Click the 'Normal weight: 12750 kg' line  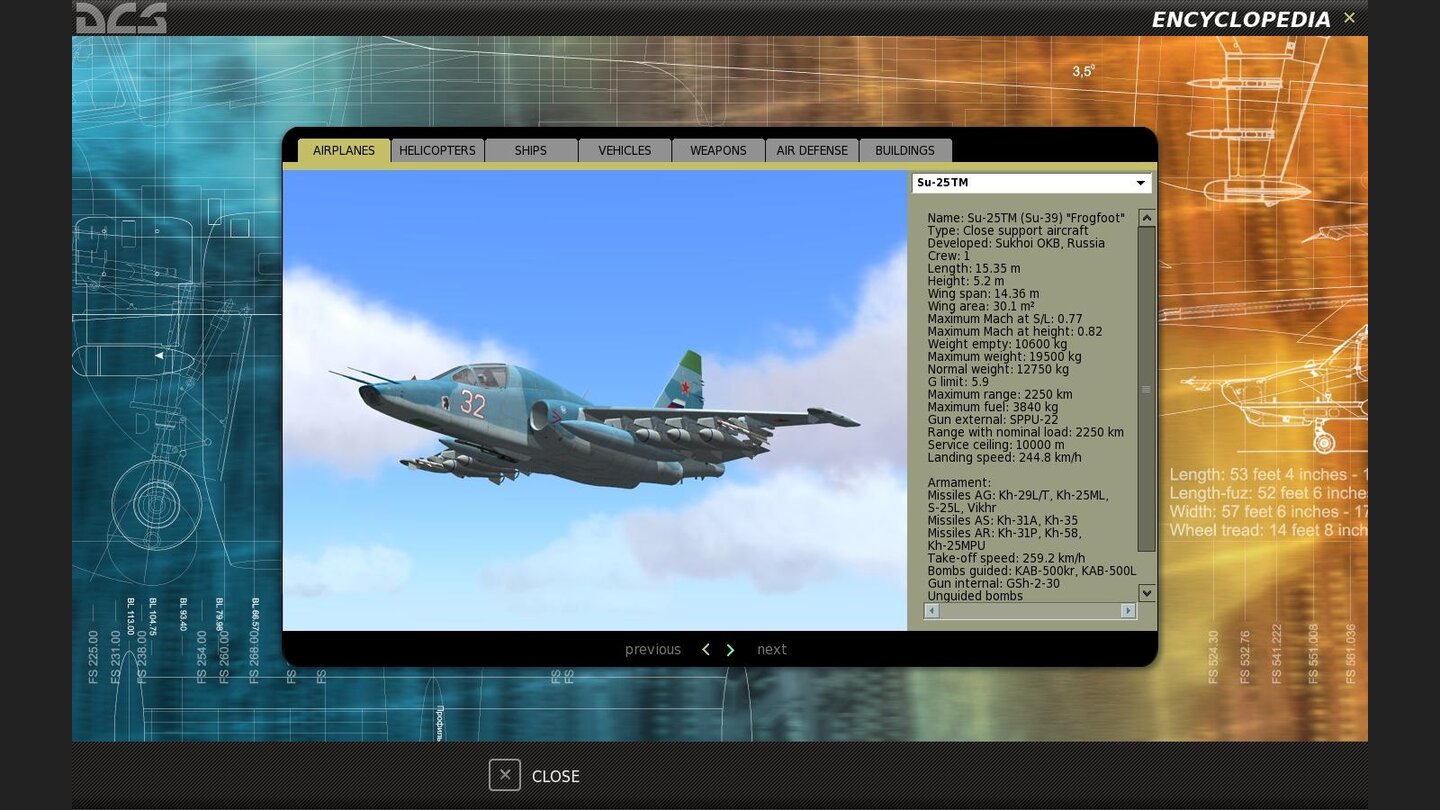tap(997, 369)
